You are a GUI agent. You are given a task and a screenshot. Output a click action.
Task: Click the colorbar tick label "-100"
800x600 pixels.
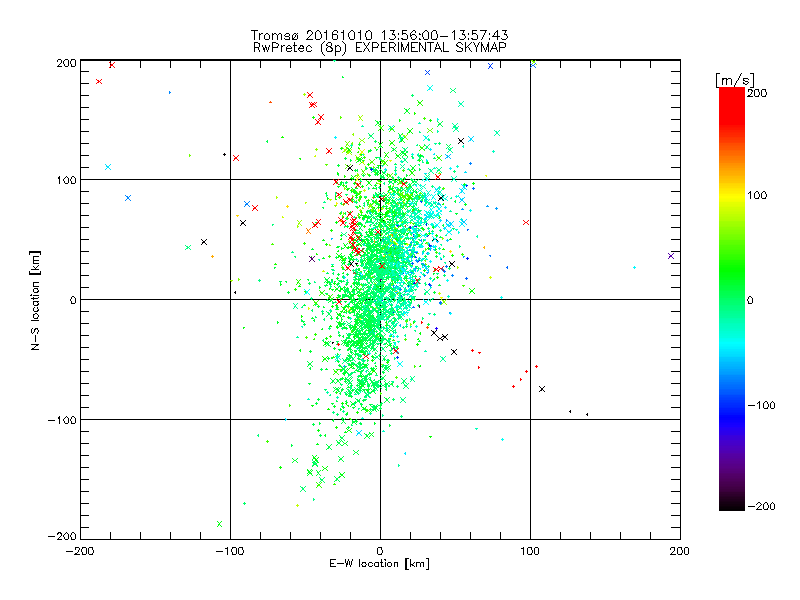(761, 405)
